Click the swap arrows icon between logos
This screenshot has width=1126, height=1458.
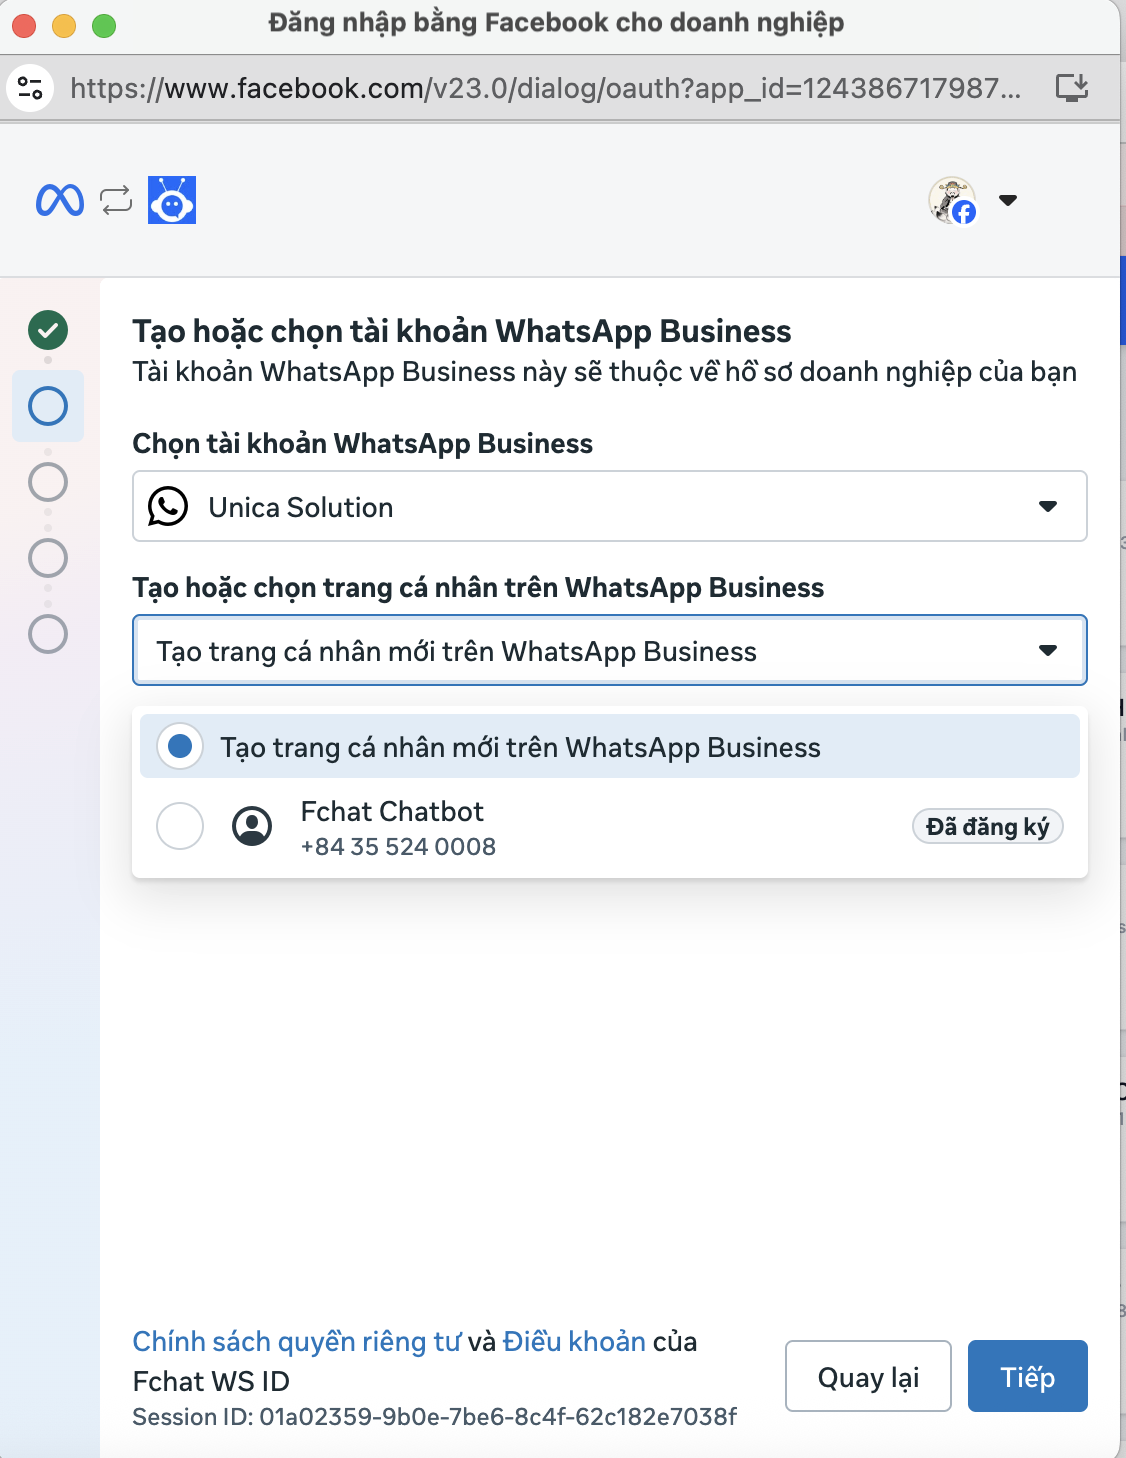(116, 200)
